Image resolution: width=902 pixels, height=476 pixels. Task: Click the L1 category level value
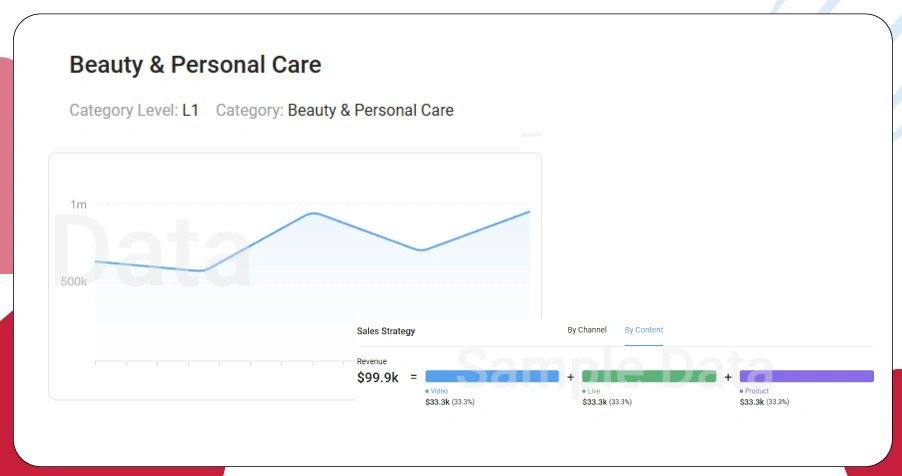tap(190, 110)
